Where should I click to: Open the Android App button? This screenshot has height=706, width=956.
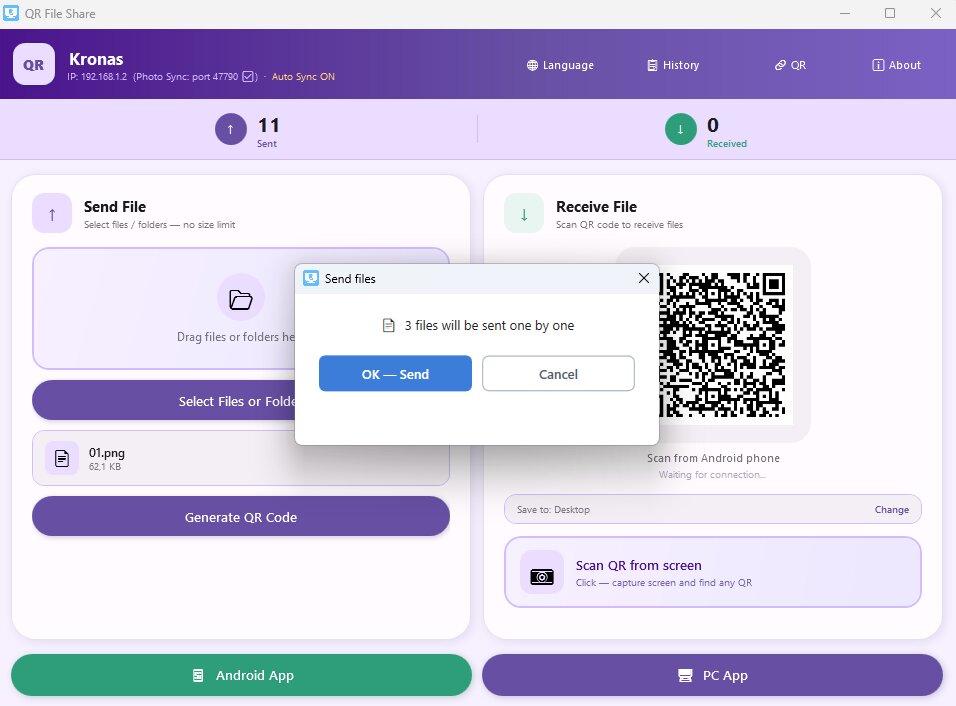pos(241,675)
